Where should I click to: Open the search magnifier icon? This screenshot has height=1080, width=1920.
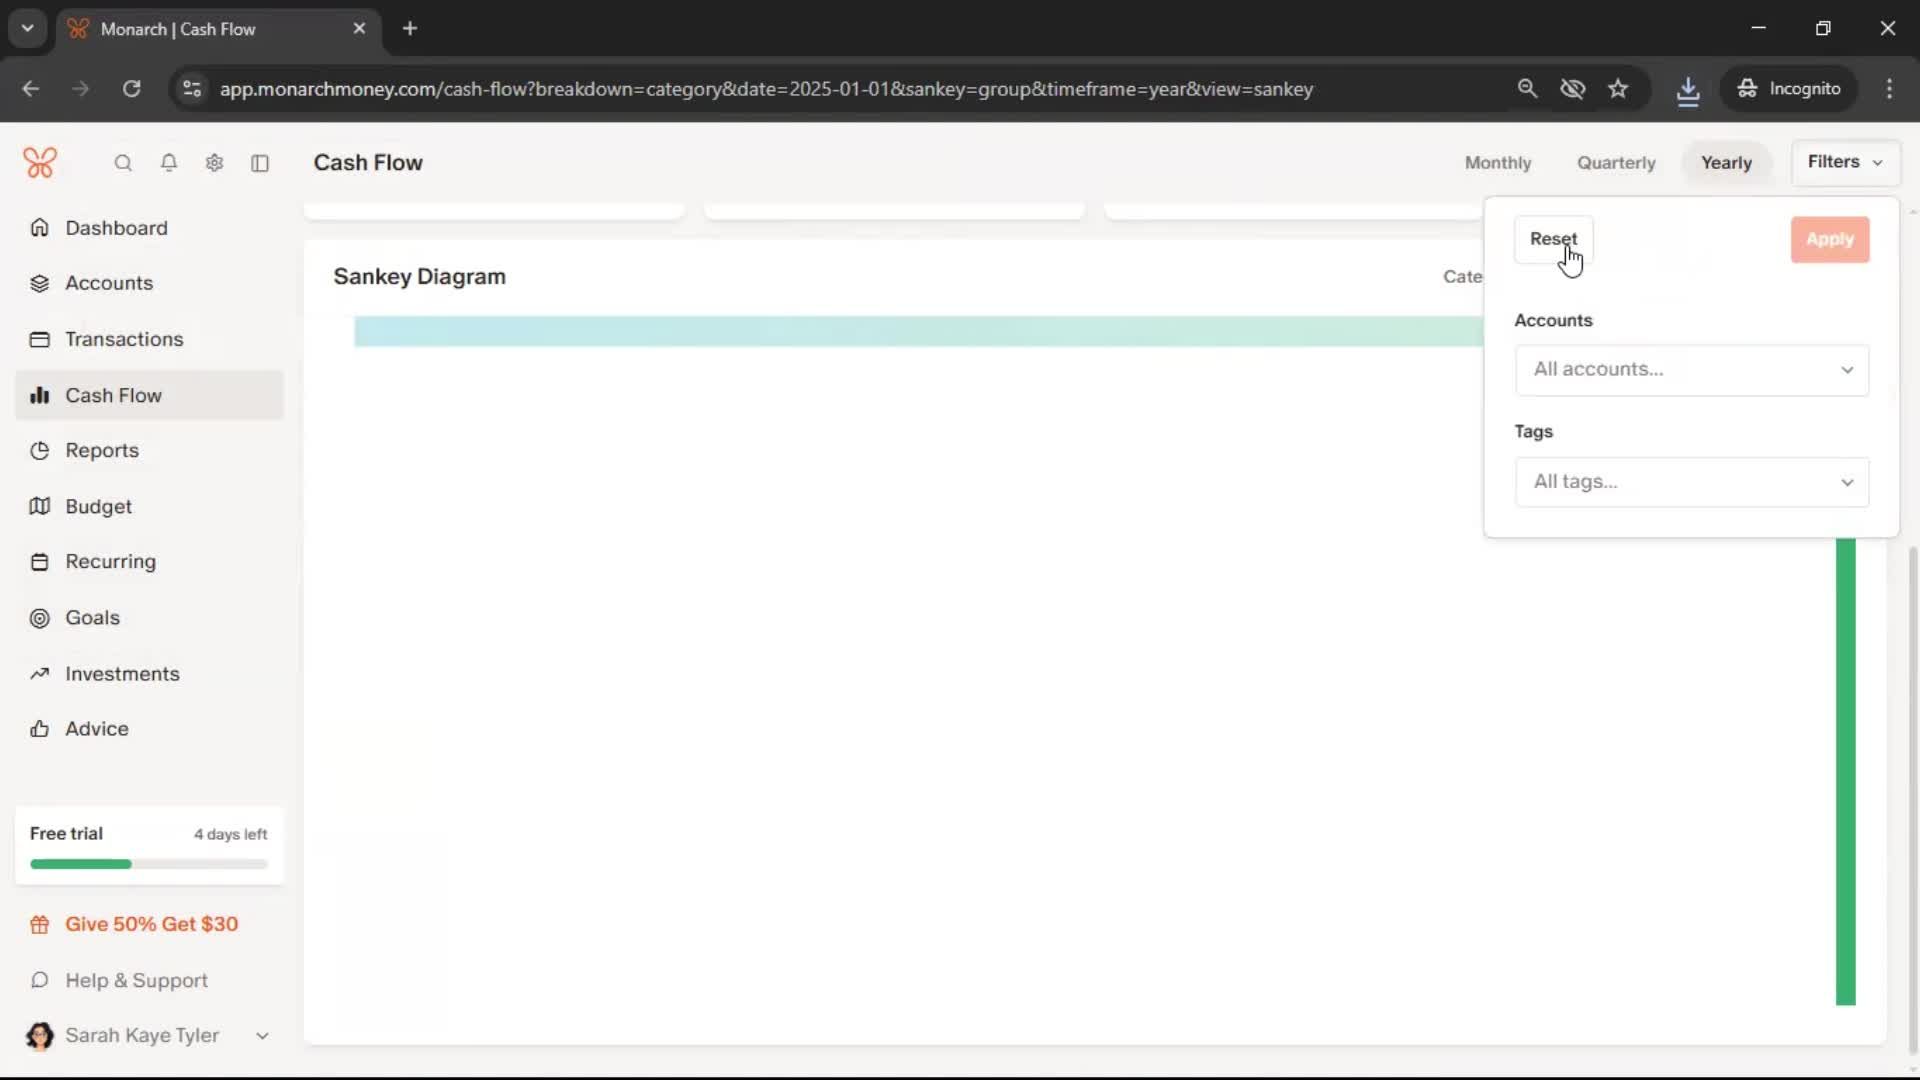click(123, 163)
